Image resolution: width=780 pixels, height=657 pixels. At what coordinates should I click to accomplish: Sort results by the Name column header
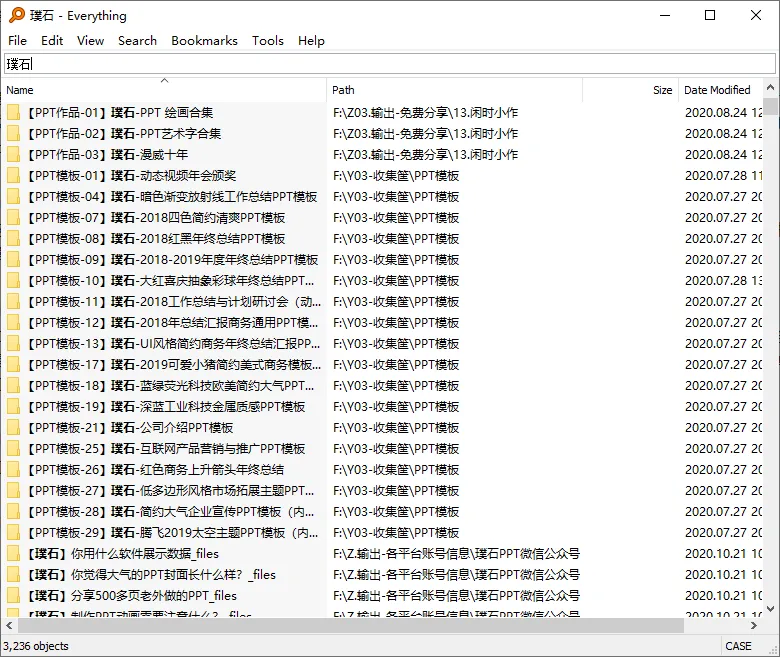coord(164,90)
